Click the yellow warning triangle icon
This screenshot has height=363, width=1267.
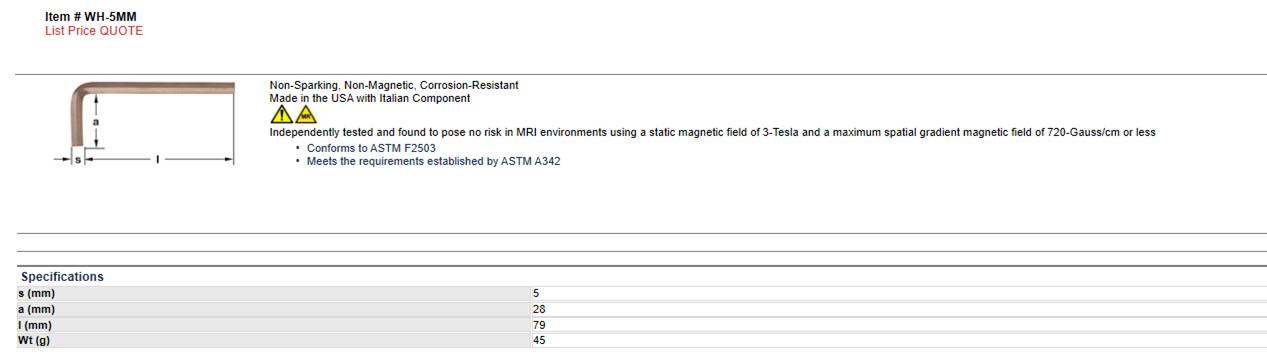tap(281, 115)
